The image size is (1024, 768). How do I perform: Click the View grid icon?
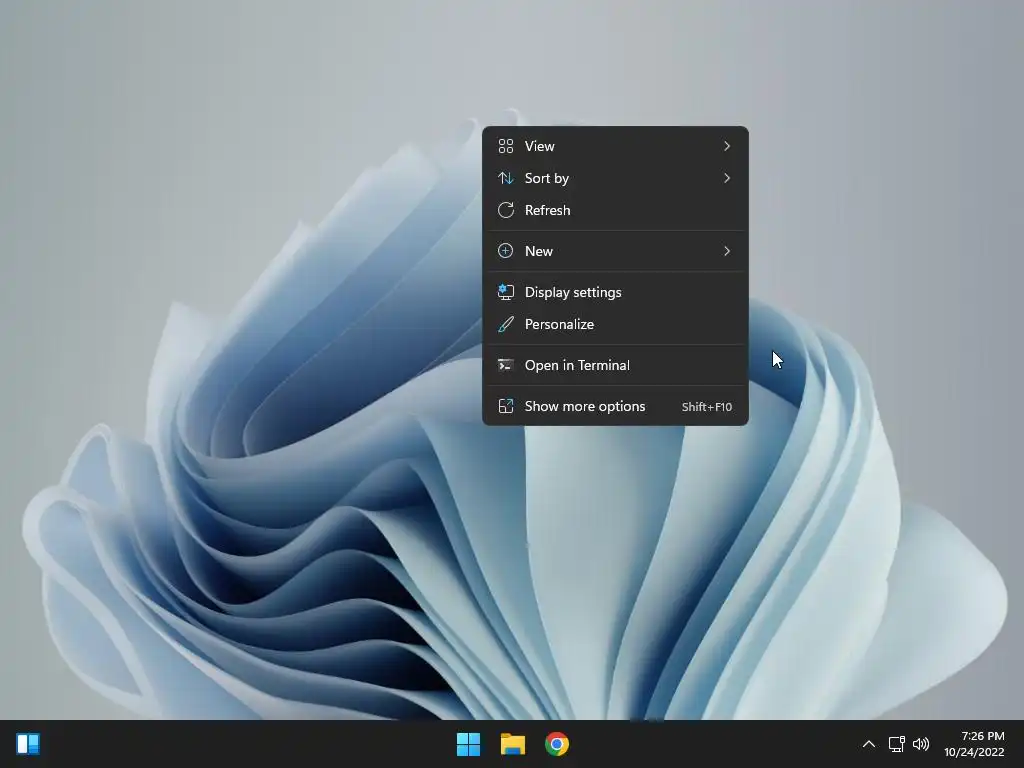(505, 146)
